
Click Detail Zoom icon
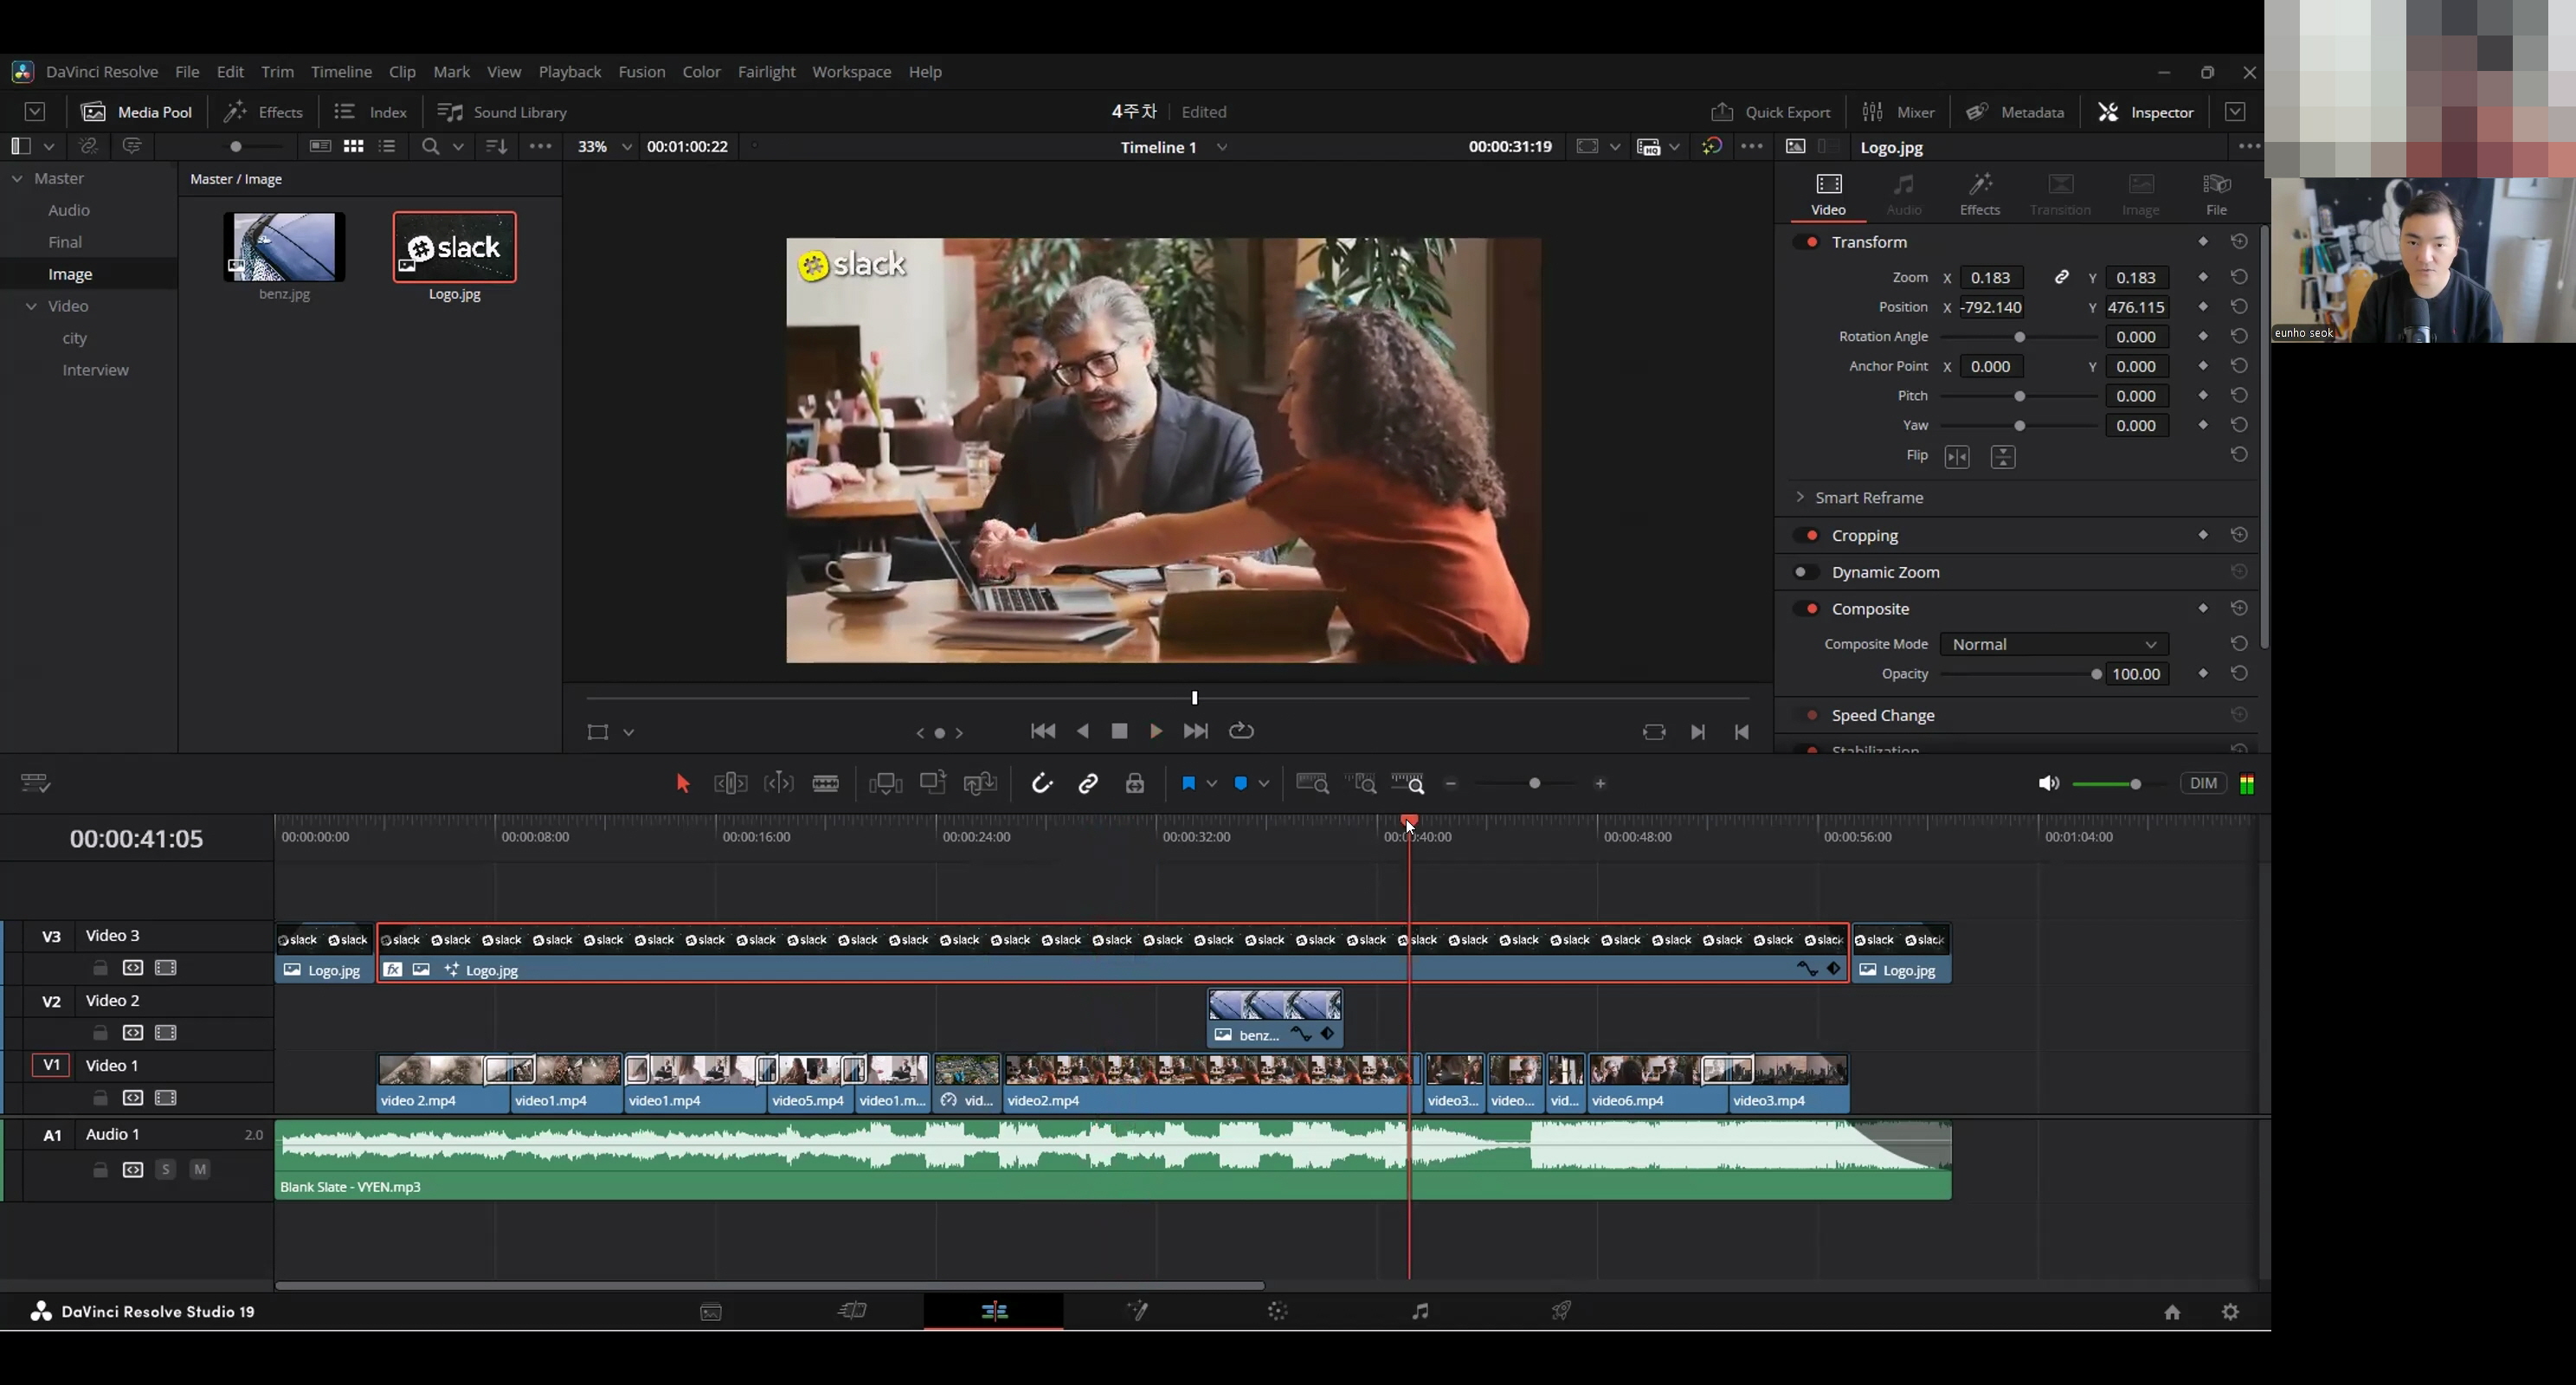click(1361, 784)
